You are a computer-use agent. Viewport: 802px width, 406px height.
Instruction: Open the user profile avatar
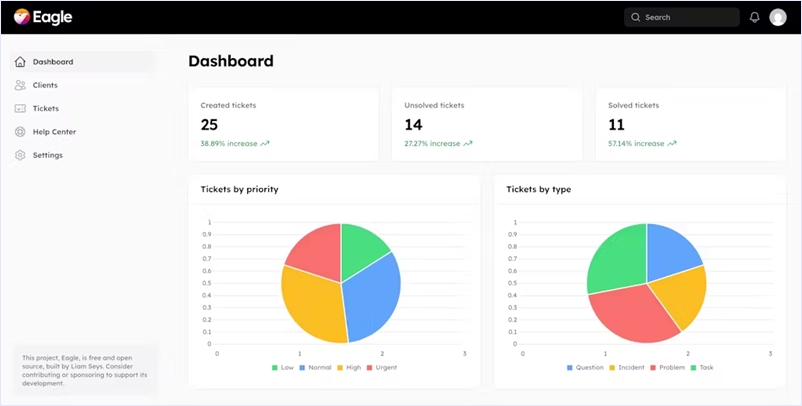click(778, 17)
